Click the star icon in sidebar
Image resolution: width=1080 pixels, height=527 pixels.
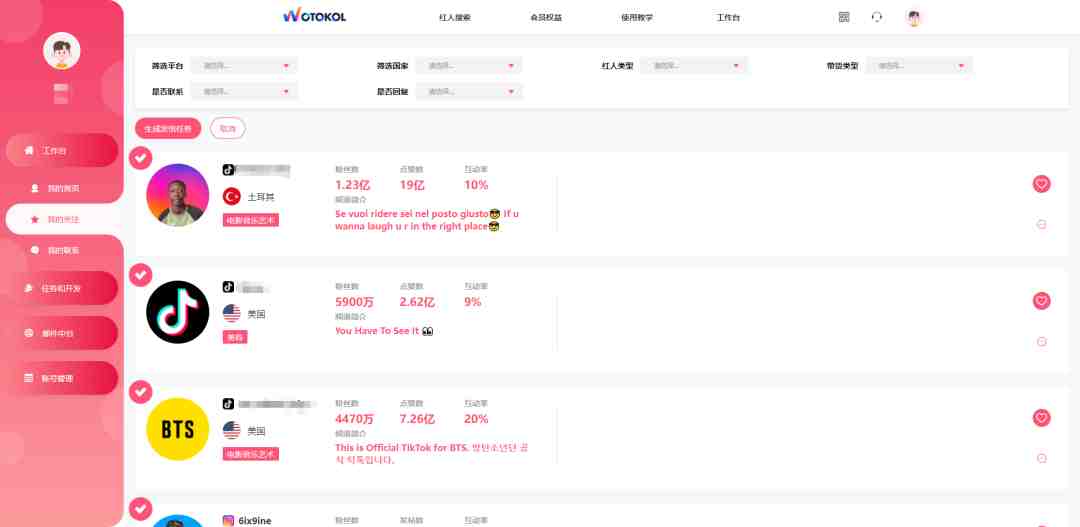tap(35, 220)
